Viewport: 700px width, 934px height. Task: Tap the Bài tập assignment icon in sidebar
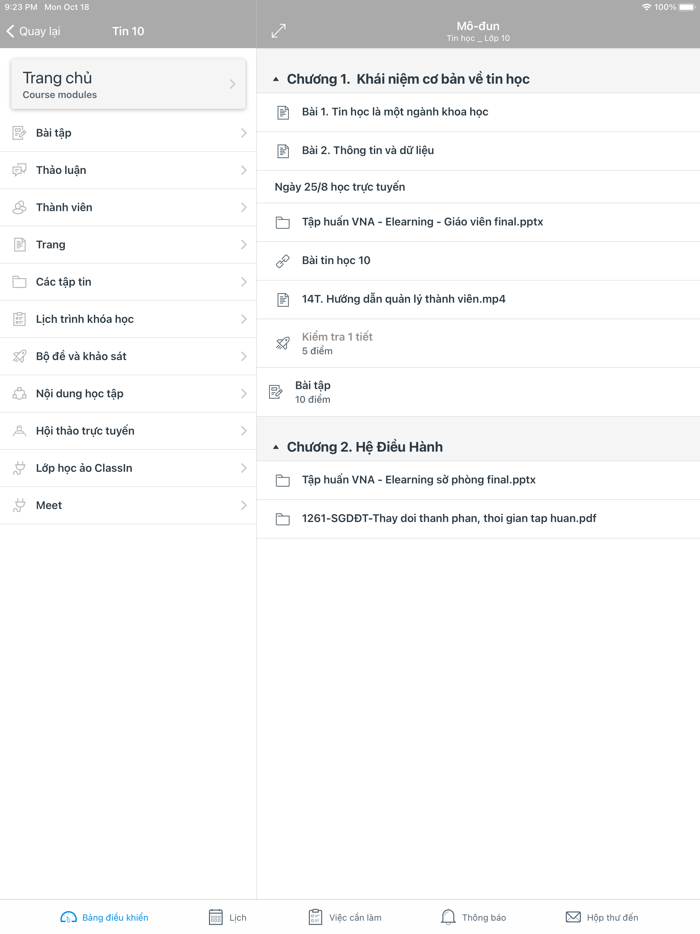tap(19, 133)
